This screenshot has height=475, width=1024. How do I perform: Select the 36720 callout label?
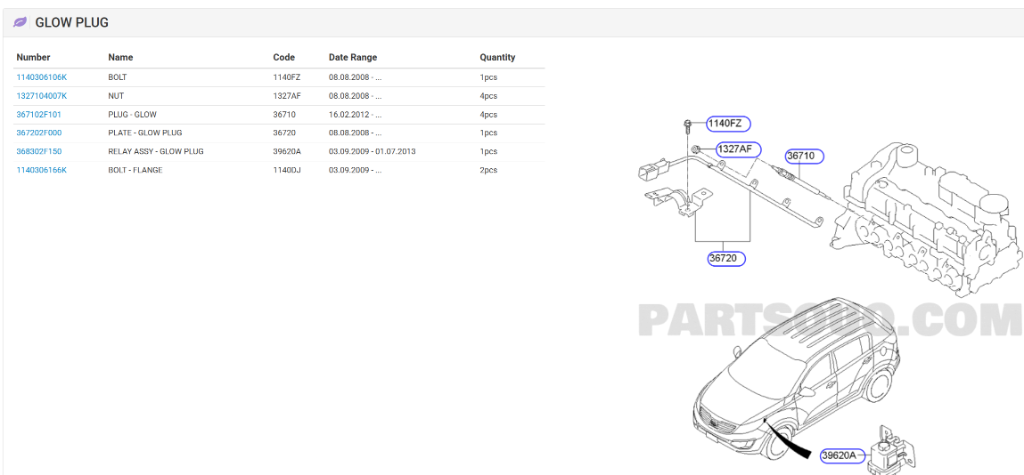(726, 258)
